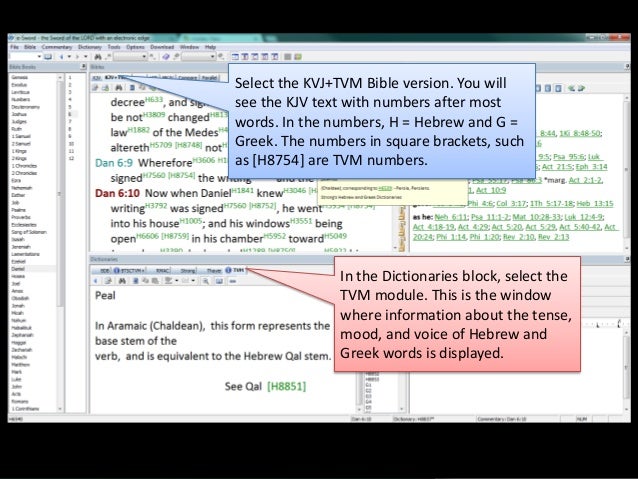The height and width of the screenshot is (479, 638).
Task: Click the binoculars icon in Bible pane toolbar
Action: [118, 87]
